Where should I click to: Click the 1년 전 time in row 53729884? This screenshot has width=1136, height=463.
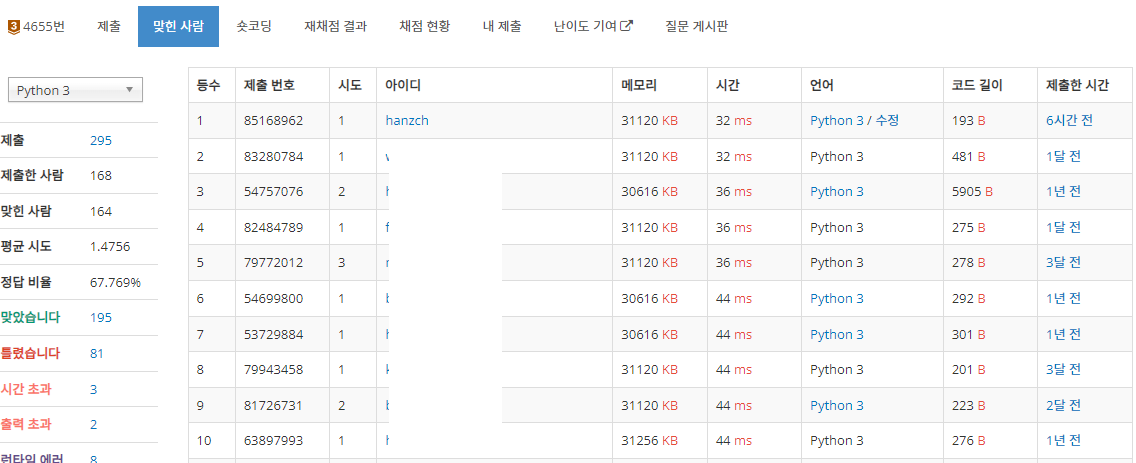1064,334
